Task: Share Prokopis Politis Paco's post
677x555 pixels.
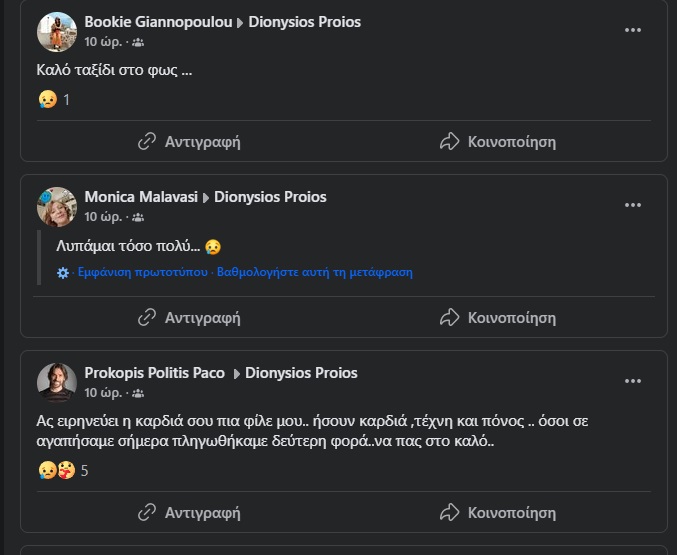Action: (x=497, y=512)
